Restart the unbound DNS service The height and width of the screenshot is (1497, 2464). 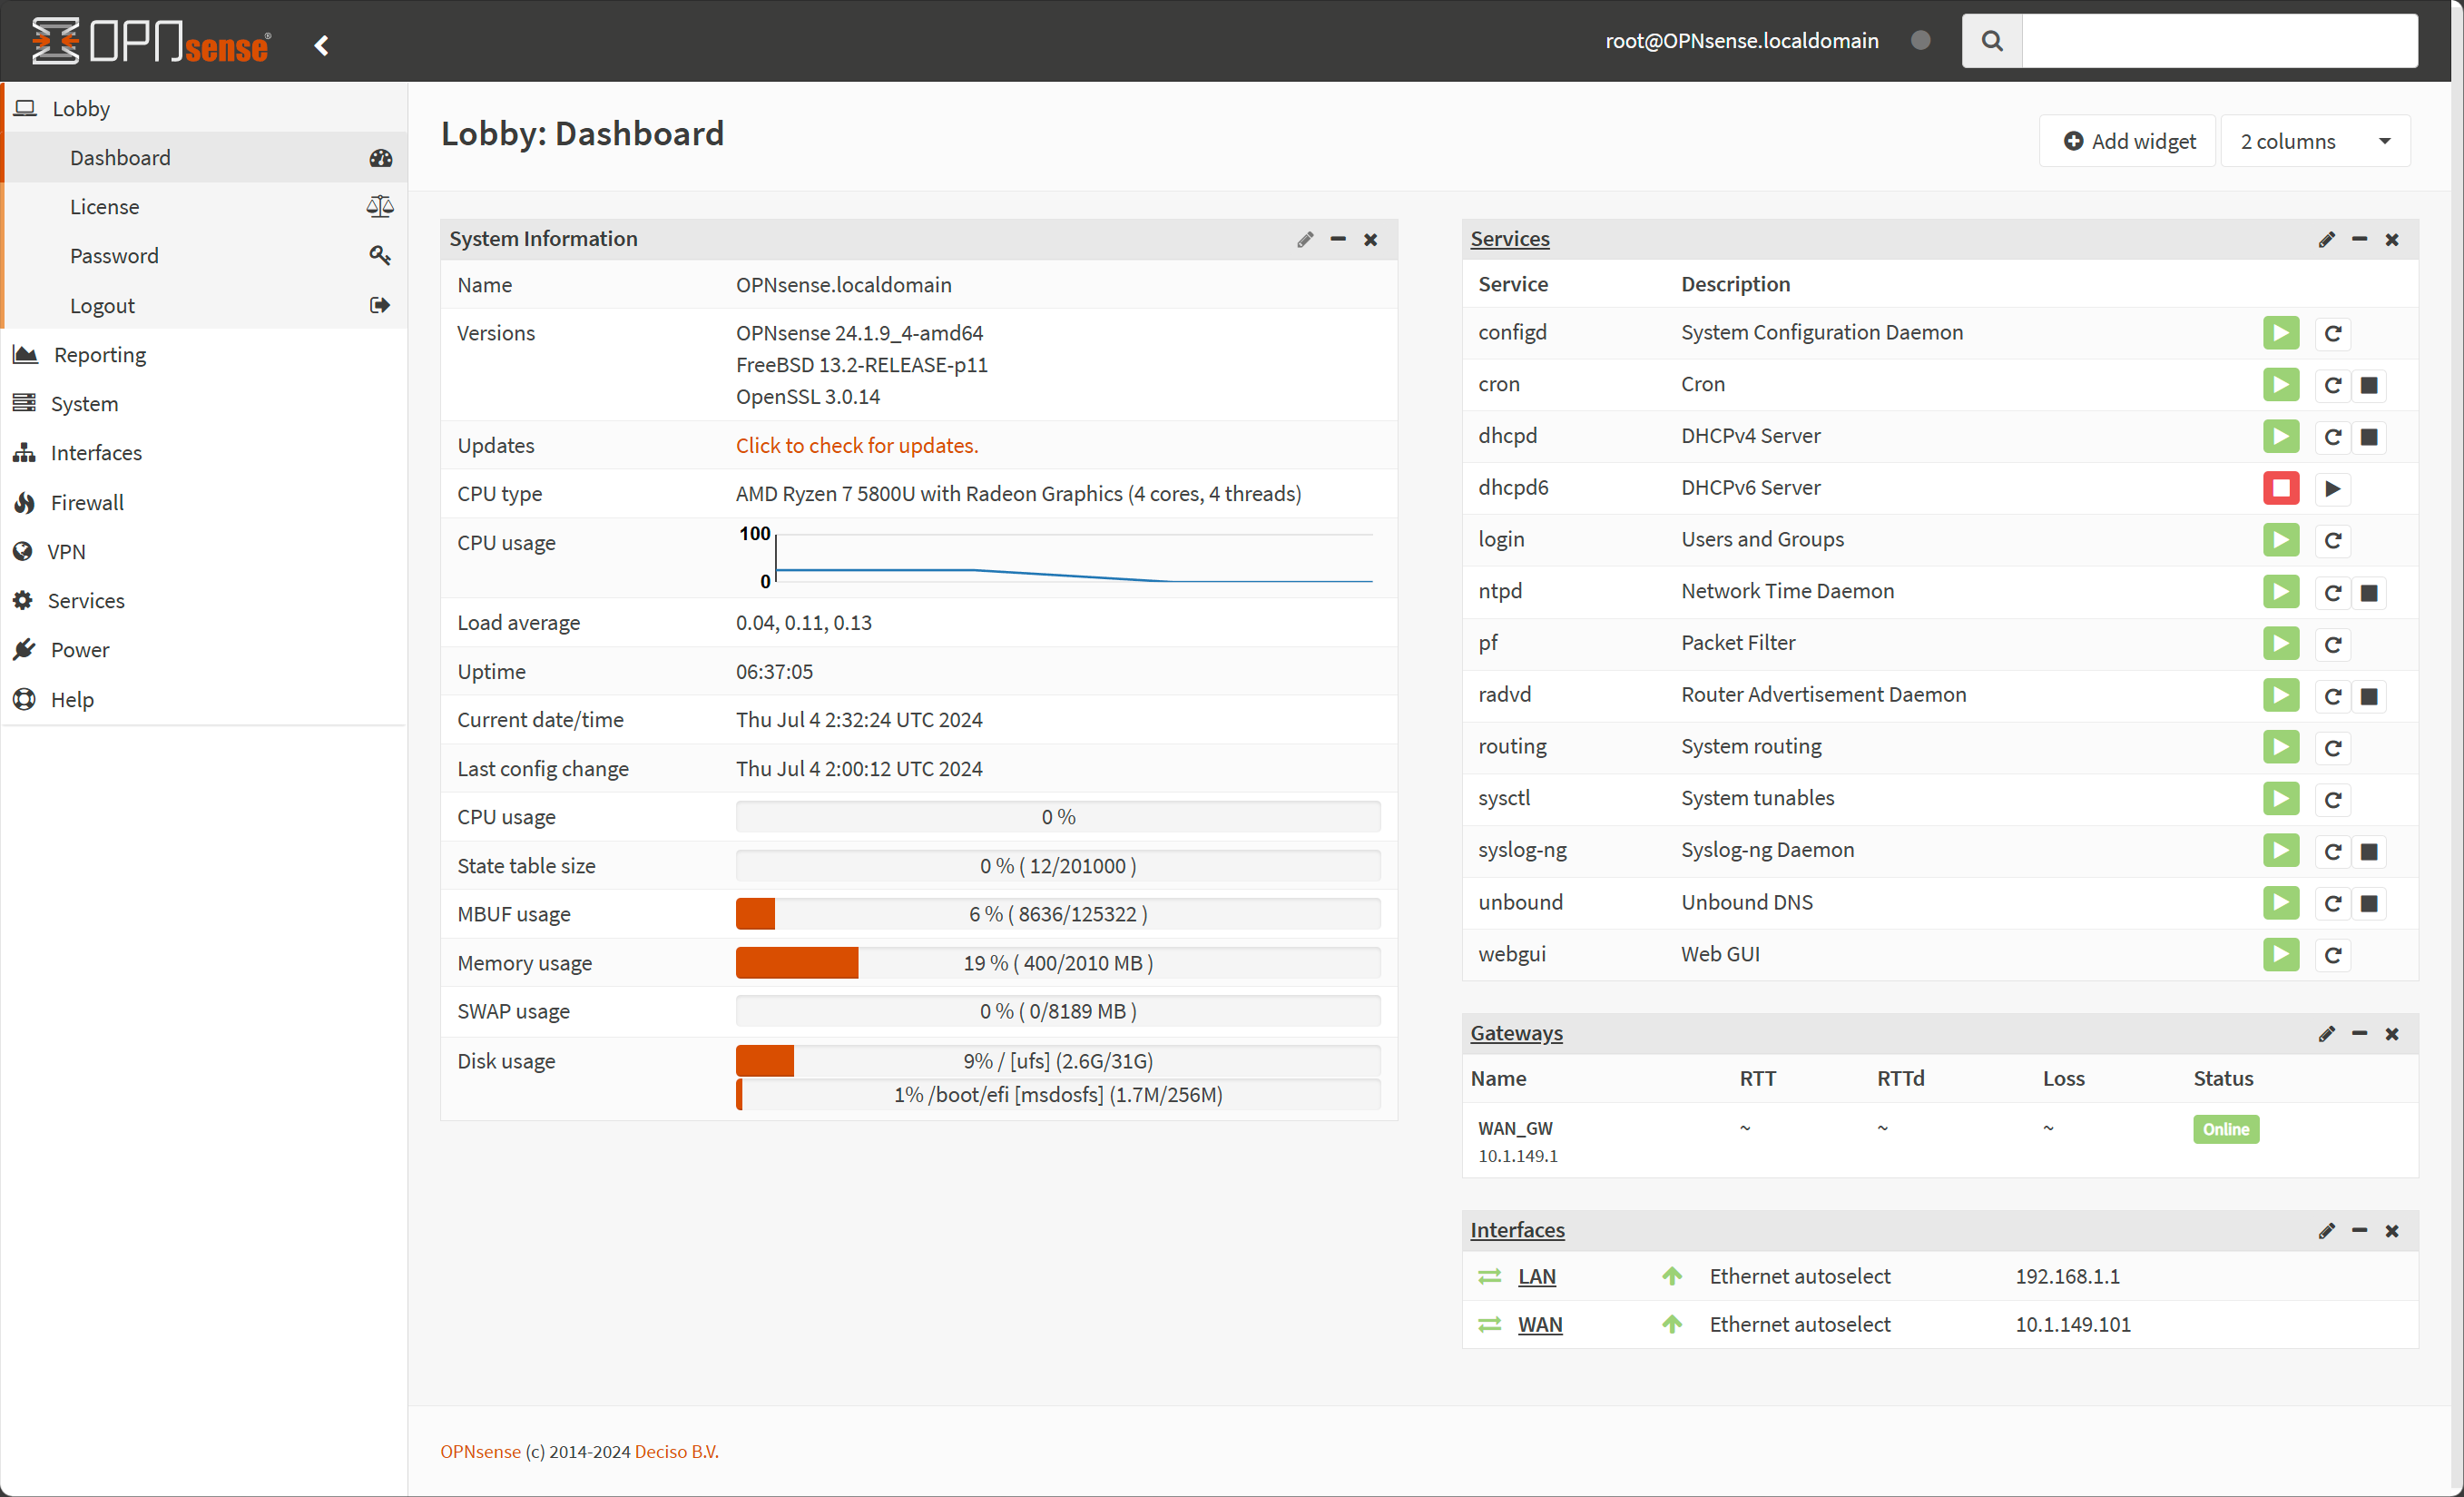(2332, 904)
